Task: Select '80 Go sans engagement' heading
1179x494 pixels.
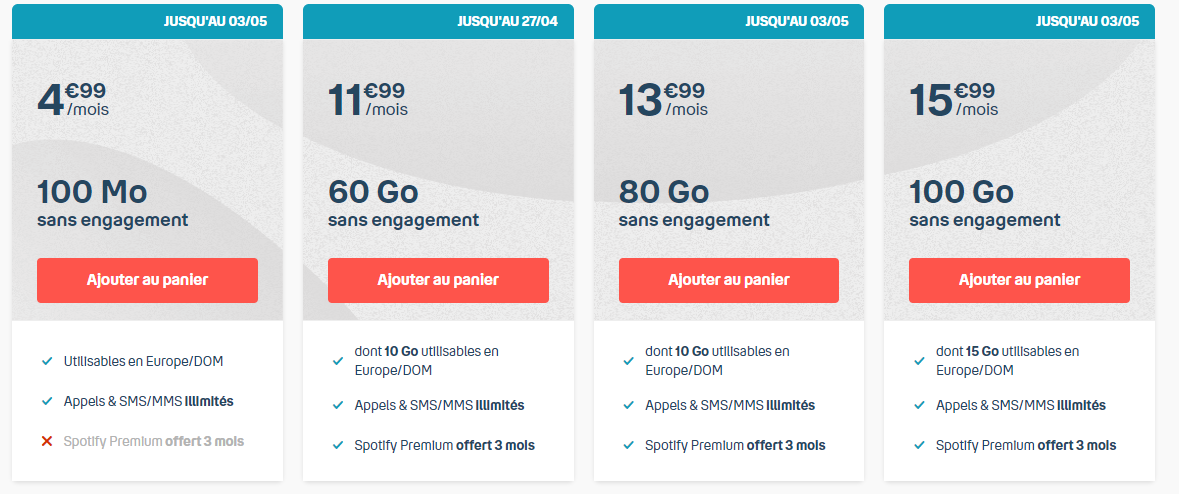Action: [693, 204]
